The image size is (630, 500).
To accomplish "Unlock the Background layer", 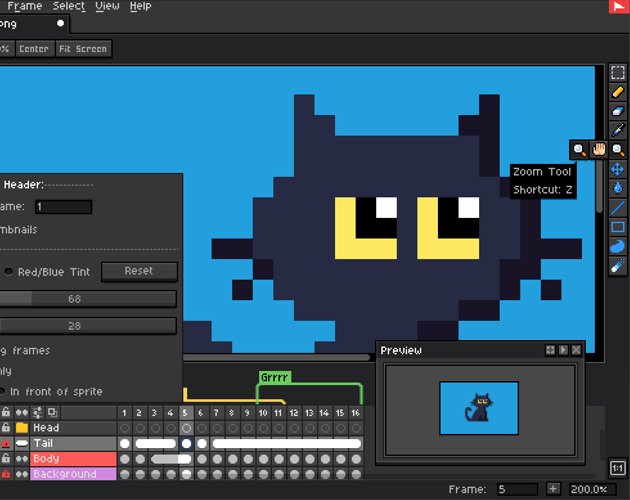I will coord(6,474).
